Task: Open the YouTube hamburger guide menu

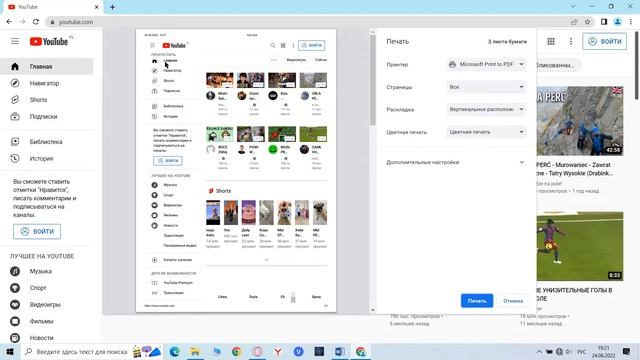Action: (x=15, y=41)
